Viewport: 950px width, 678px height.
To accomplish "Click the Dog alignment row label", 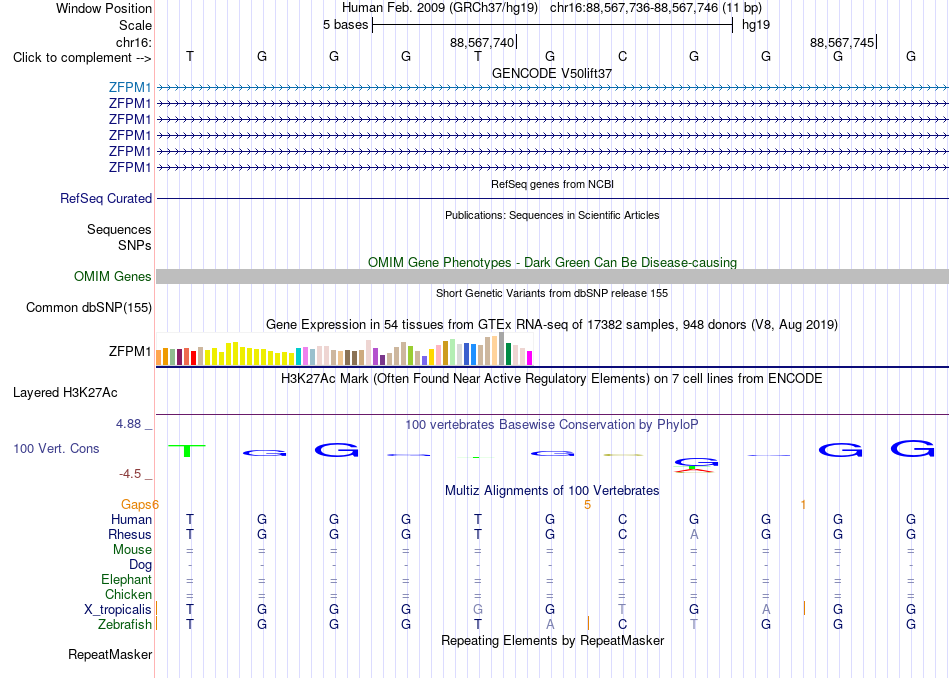I will tap(141, 565).
